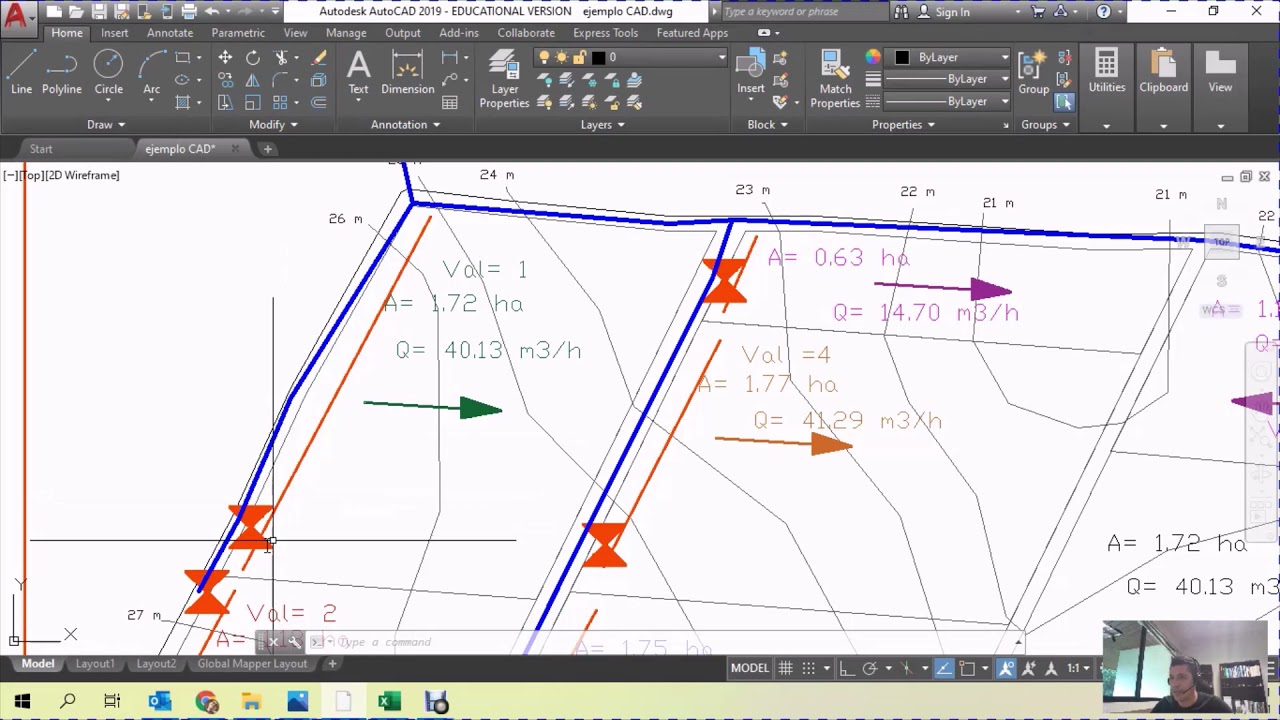Viewport: 1280px width, 720px height.
Task: Open the Layout1 tab
Action: coord(95,664)
